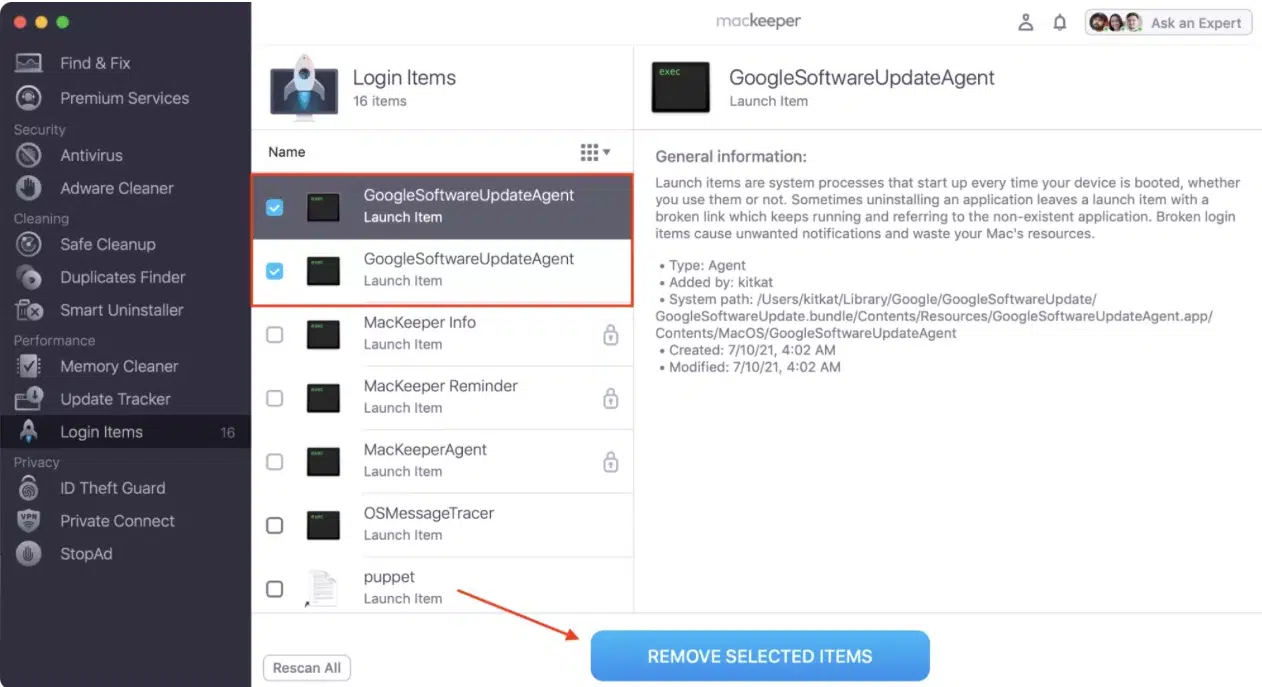Click the 'Type: Agent' detail line
Screen dimensions: 1262x687
coord(703,266)
